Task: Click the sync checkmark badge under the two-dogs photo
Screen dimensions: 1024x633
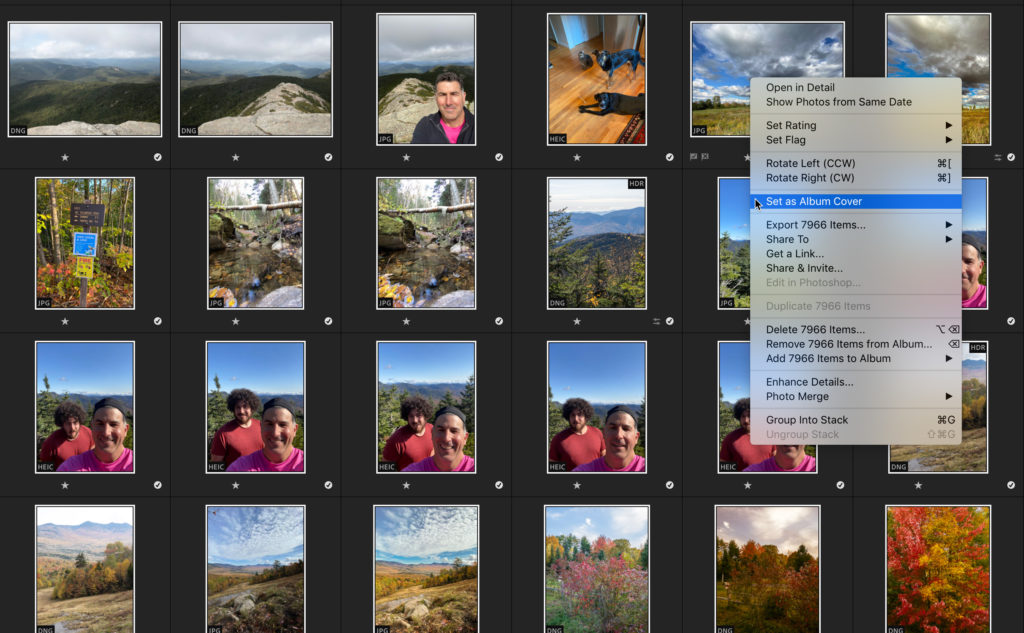Action: (x=670, y=157)
